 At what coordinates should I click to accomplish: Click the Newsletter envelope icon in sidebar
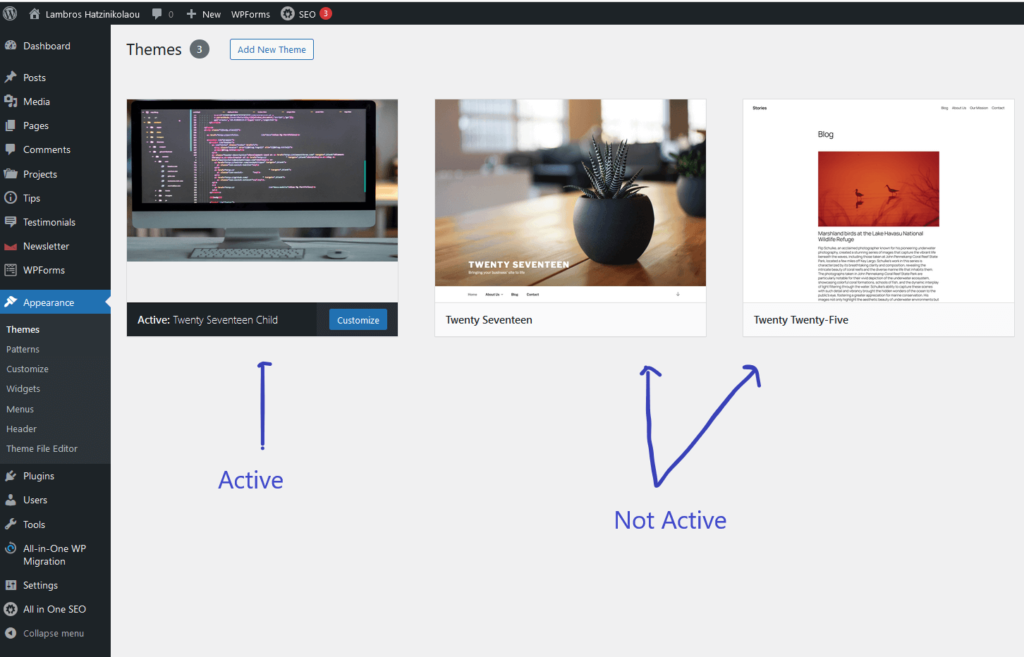[11, 246]
